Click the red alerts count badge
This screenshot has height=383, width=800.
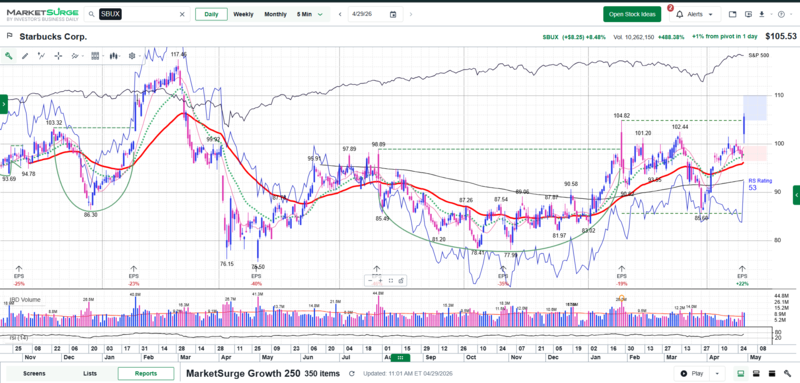point(670,8)
